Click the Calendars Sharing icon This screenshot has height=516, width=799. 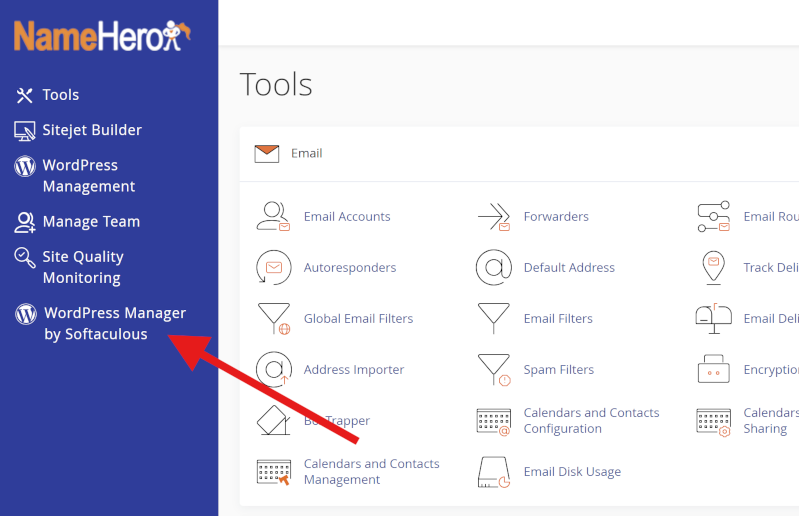(713, 422)
